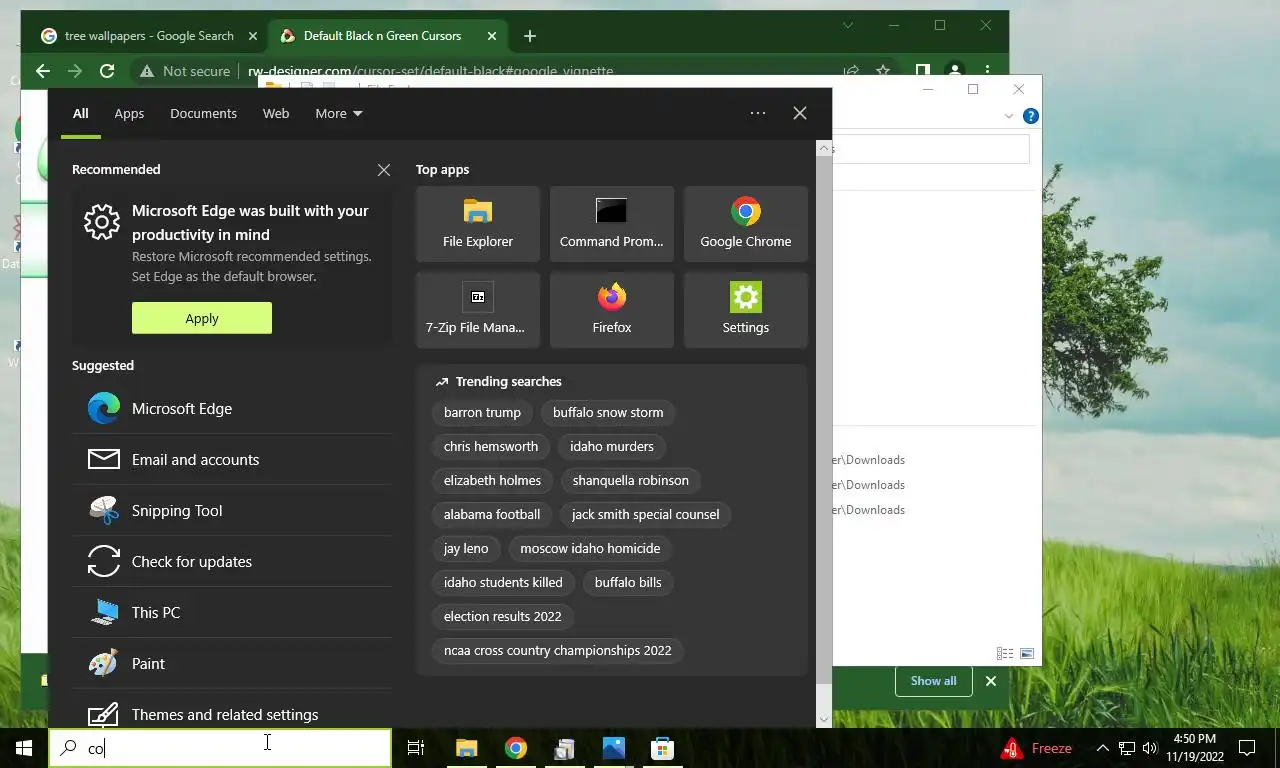Search trending jack smith special counsel
Screen dimensions: 1280x768
[x=646, y=514]
